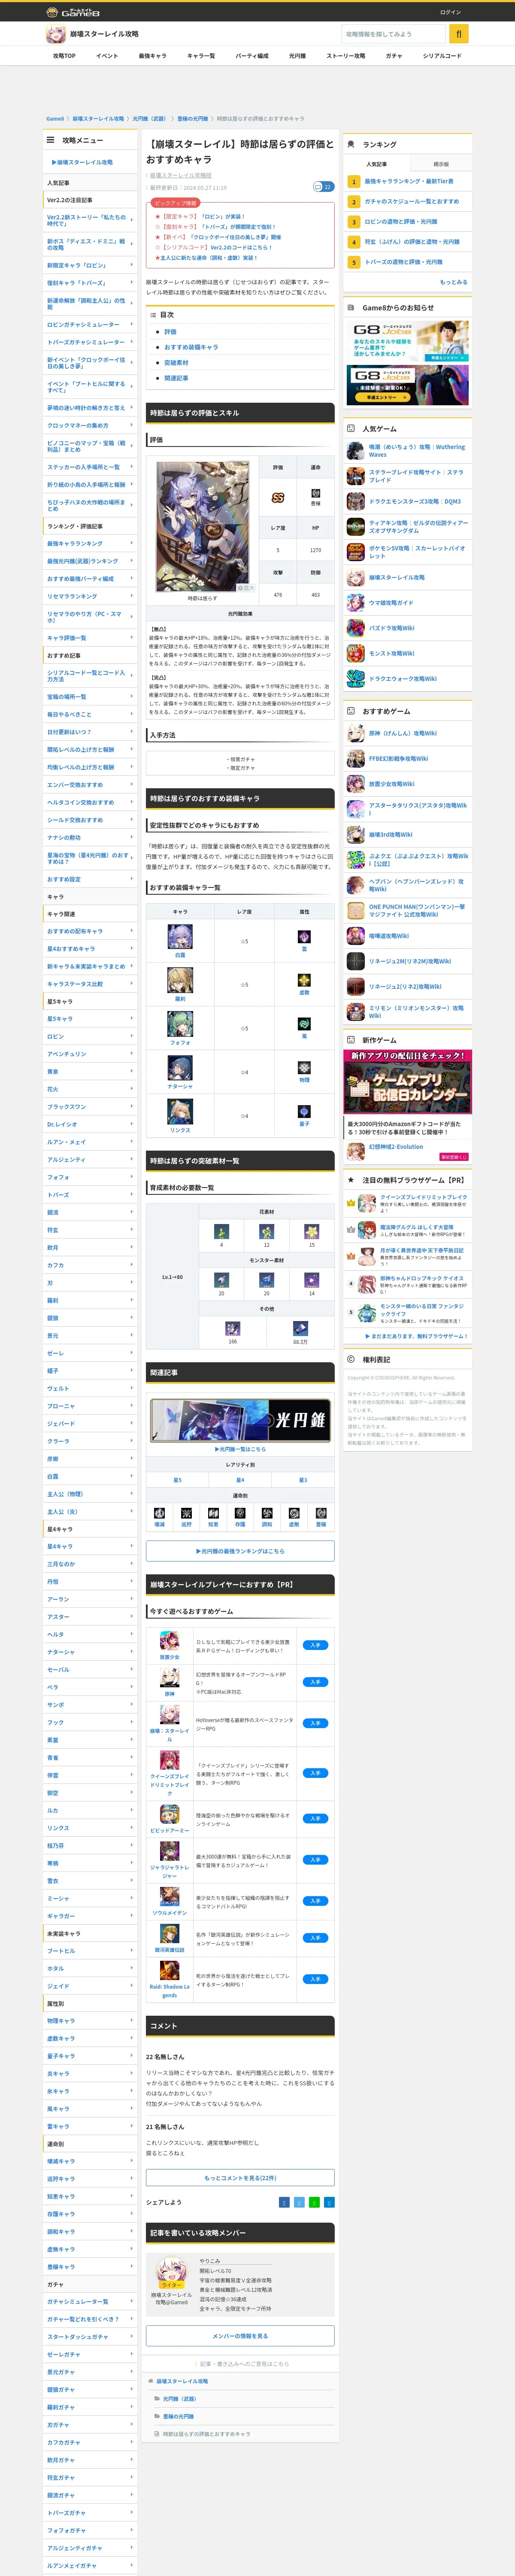Click もっとみる under the ranking list
Viewport: 515px width, 2576px height.
pos(453,282)
